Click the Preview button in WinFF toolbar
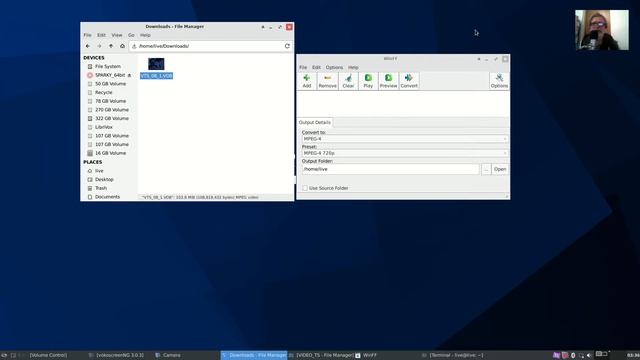Image resolution: width=640 pixels, height=360 pixels. (388, 81)
